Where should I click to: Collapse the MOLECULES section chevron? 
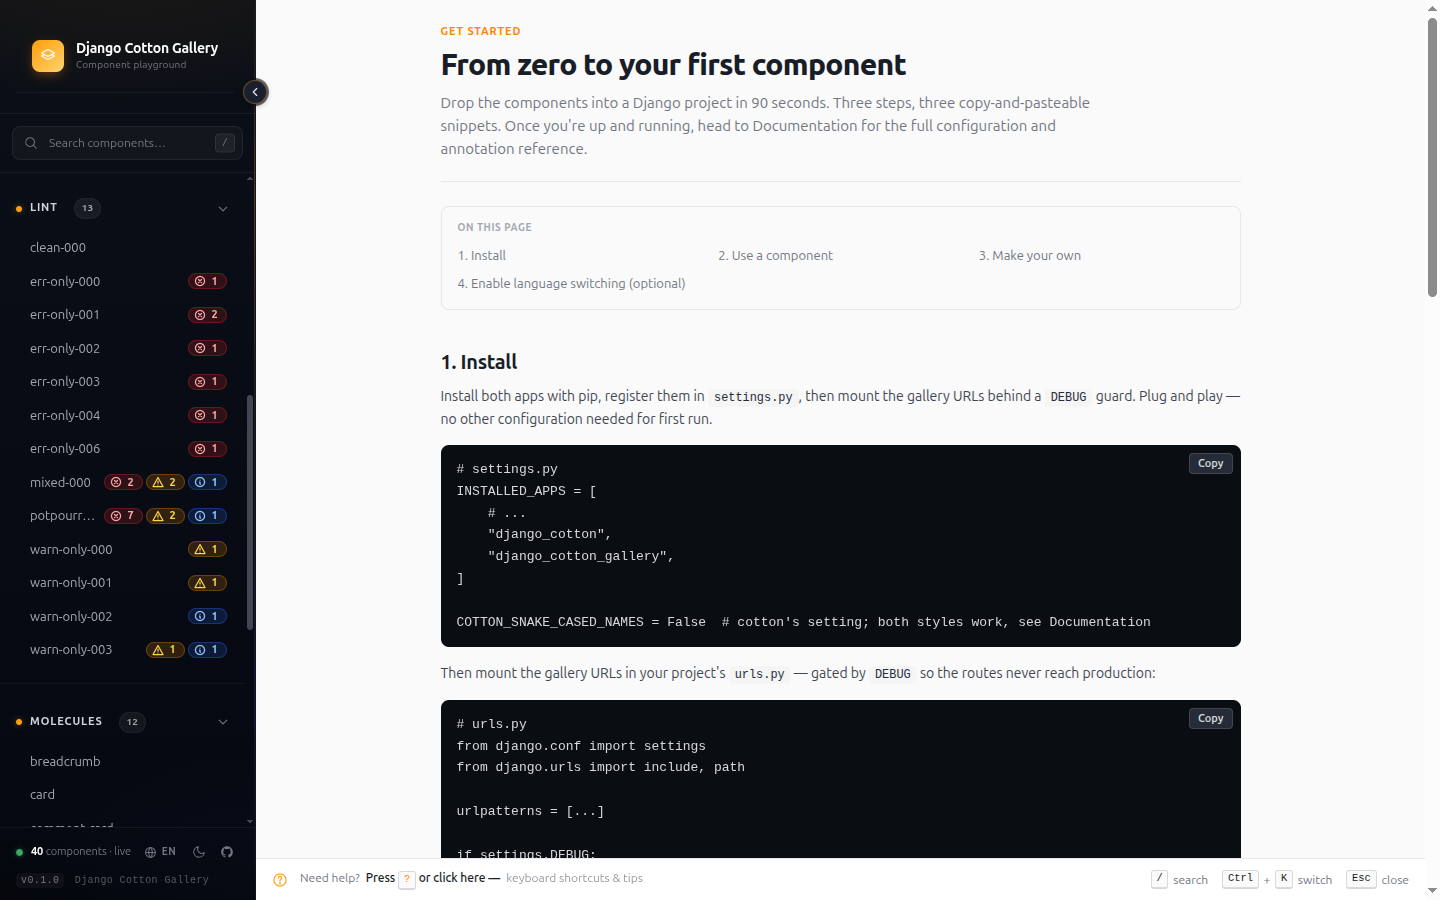223,722
